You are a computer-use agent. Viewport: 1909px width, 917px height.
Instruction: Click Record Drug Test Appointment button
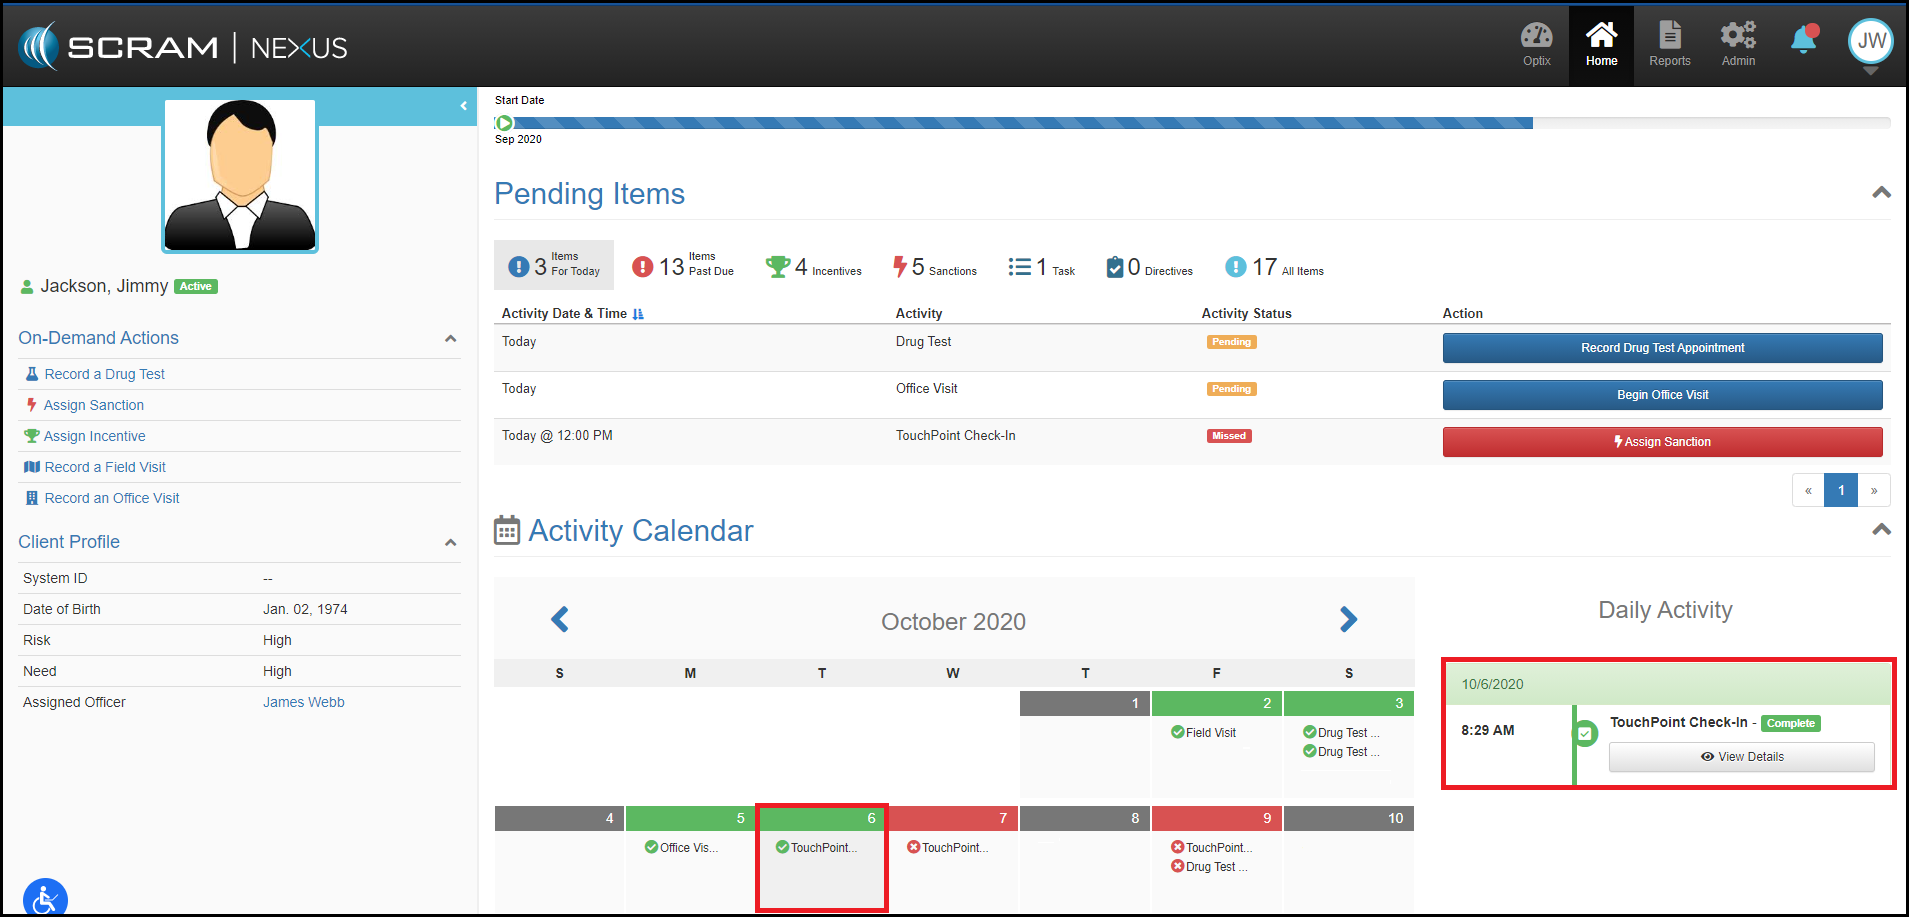pyautogui.click(x=1662, y=348)
